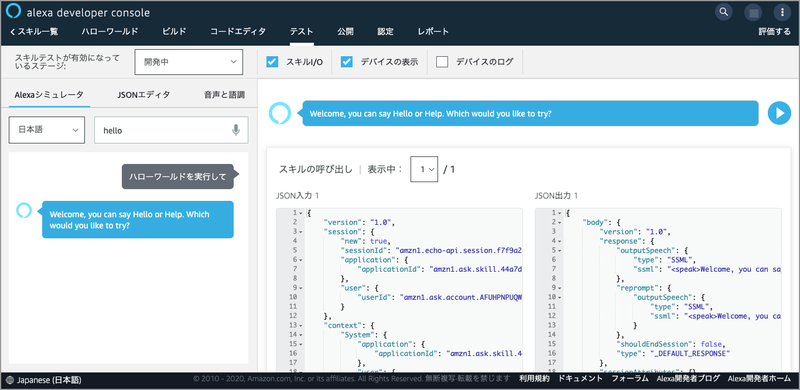Collapse the outputSpeech fold arrow at output line 5
The height and width of the screenshot is (390, 800).
pyautogui.click(x=560, y=250)
